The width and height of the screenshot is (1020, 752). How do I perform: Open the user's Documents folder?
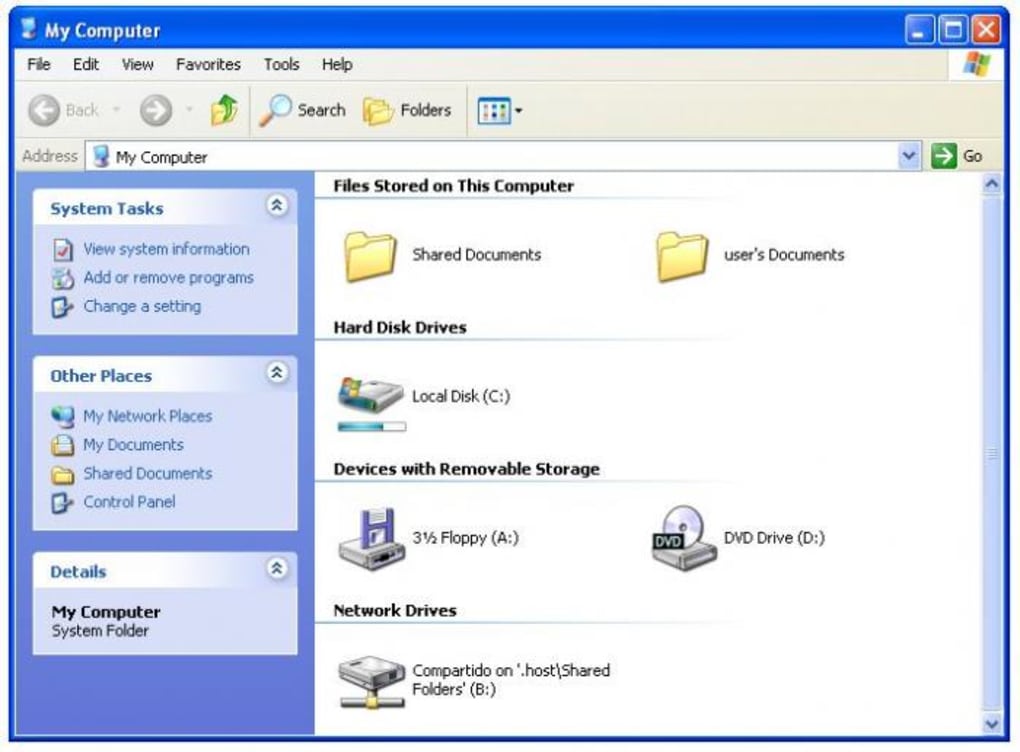tap(681, 254)
